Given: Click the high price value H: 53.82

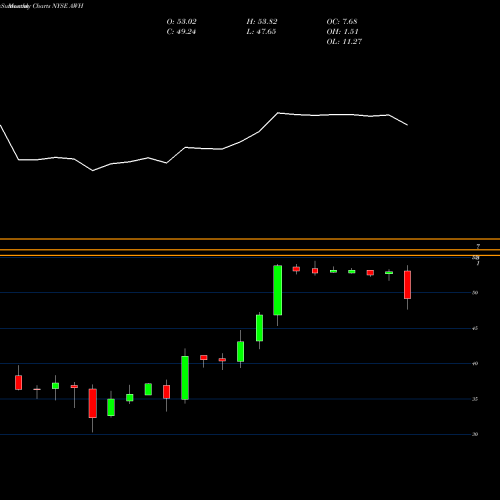Looking at the screenshot, I should 262,22.
